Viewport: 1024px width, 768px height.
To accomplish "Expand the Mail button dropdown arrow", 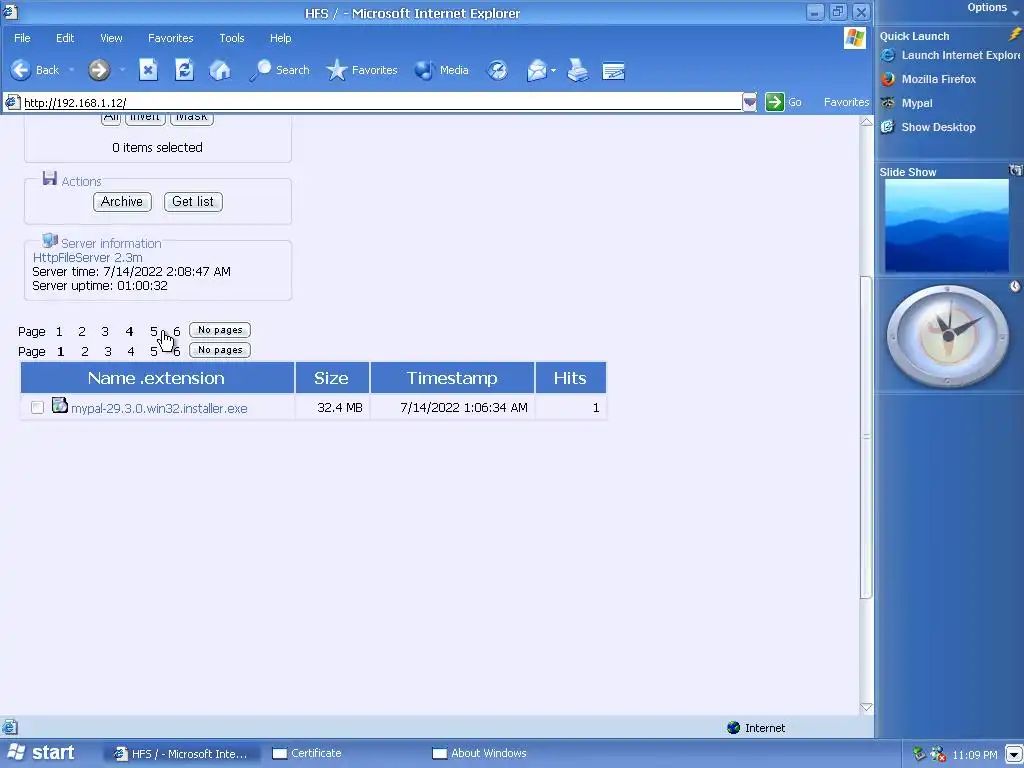I will click(x=553, y=70).
